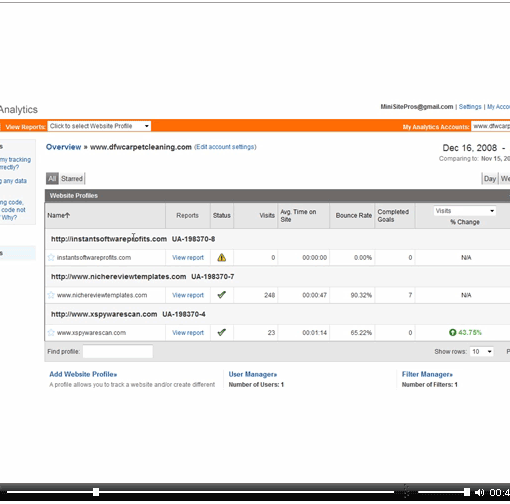Mute the video using the speaker icon

[479, 492]
